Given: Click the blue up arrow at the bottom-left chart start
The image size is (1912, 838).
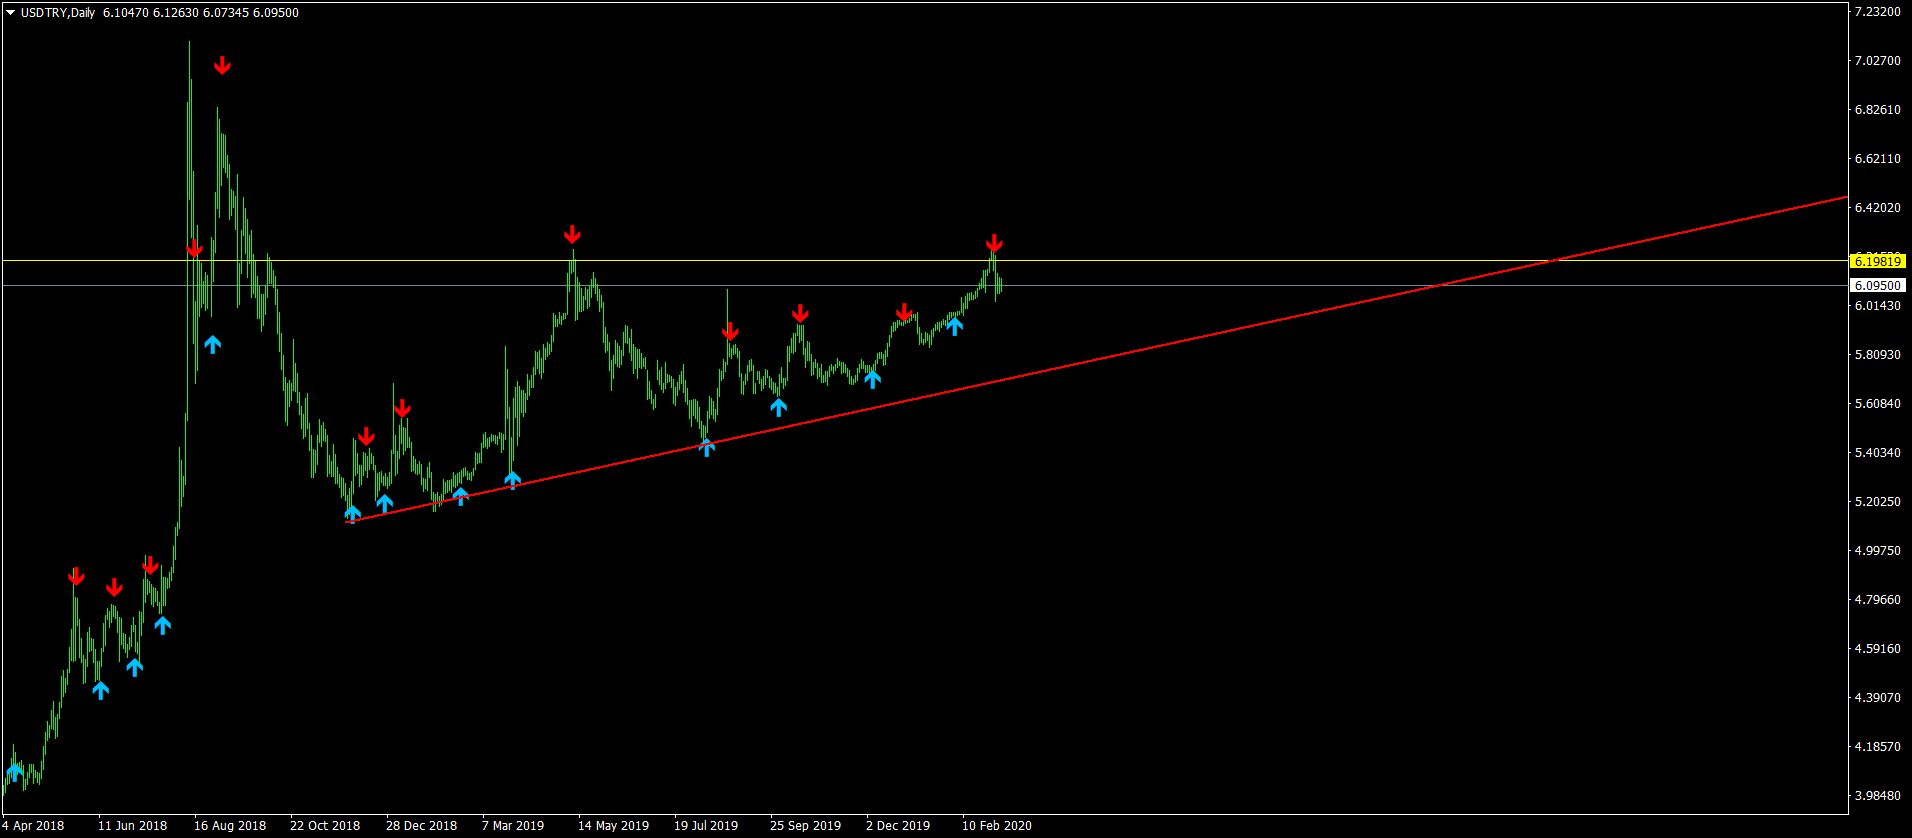Looking at the screenshot, I should pyautogui.click(x=15, y=771).
